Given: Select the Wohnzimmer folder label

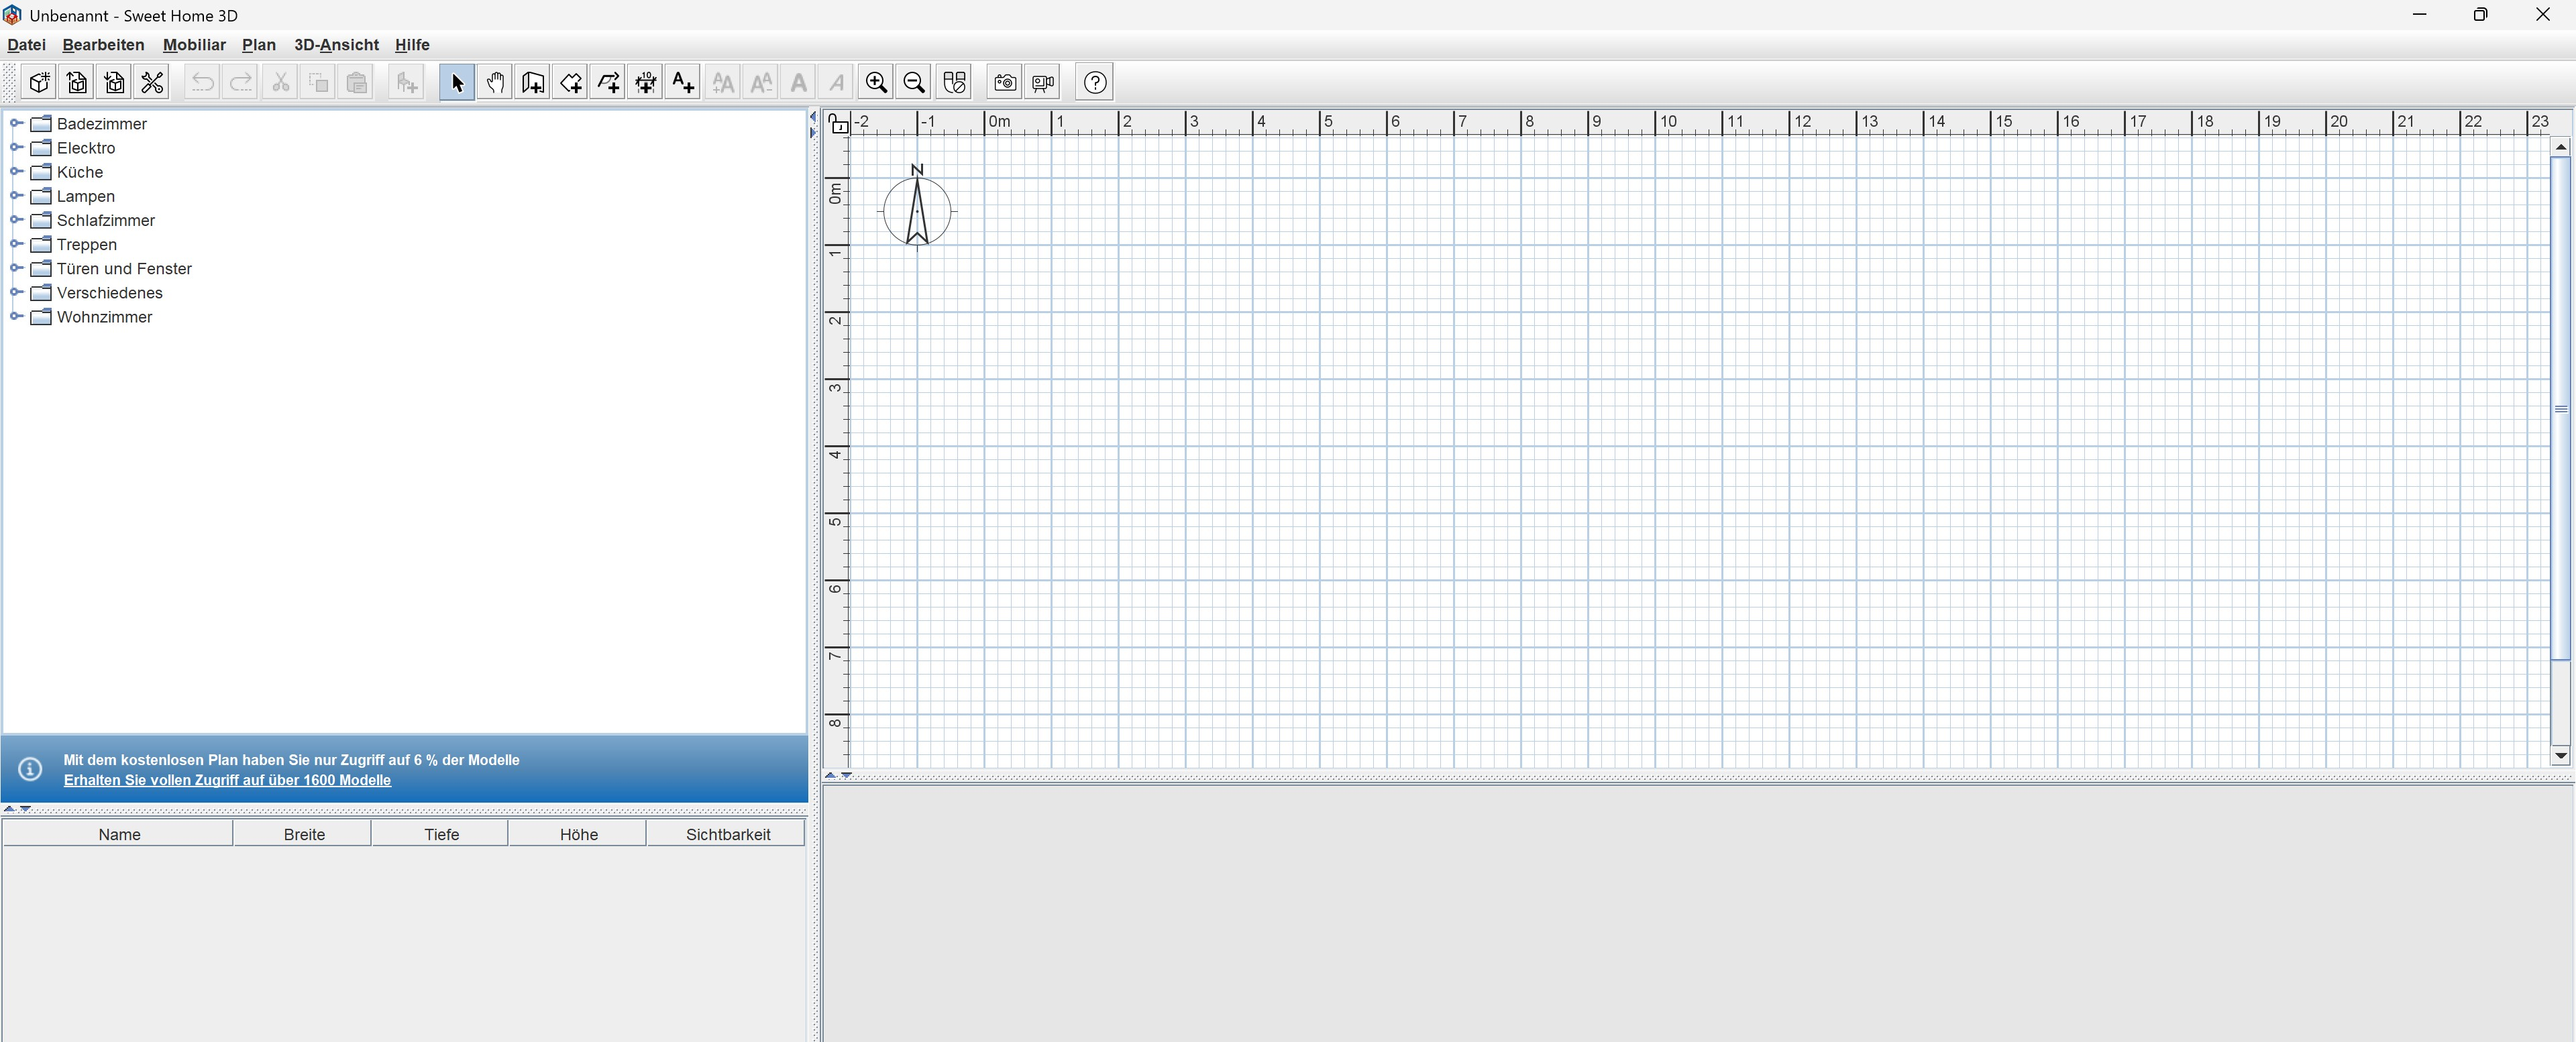Looking at the screenshot, I should 104,317.
